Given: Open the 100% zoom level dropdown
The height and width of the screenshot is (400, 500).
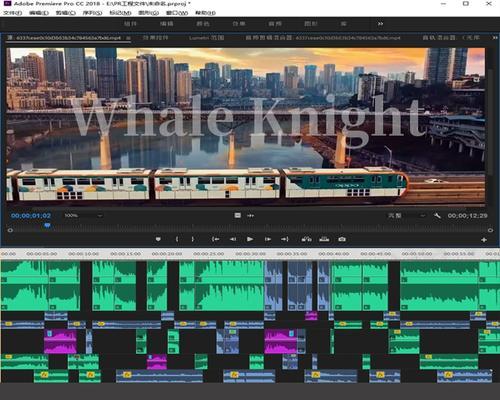Looking at the screenshot, I should pos(83,216).
